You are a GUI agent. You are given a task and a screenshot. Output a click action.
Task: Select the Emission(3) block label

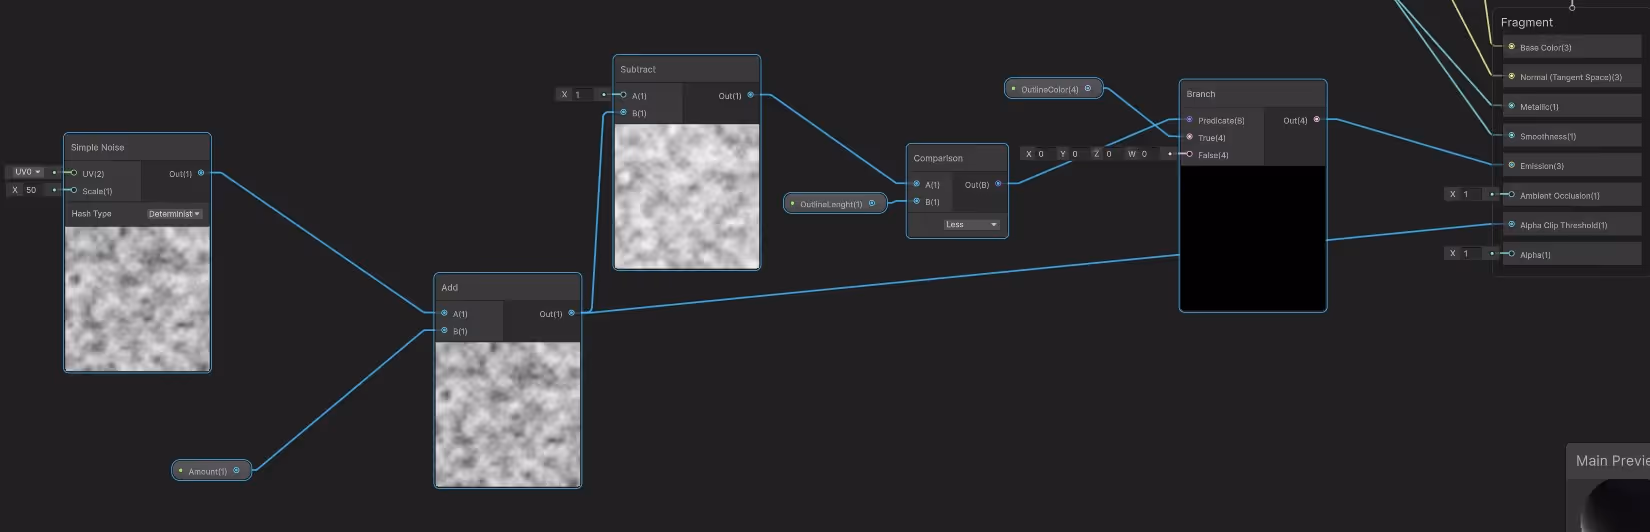coord(1541,166)
